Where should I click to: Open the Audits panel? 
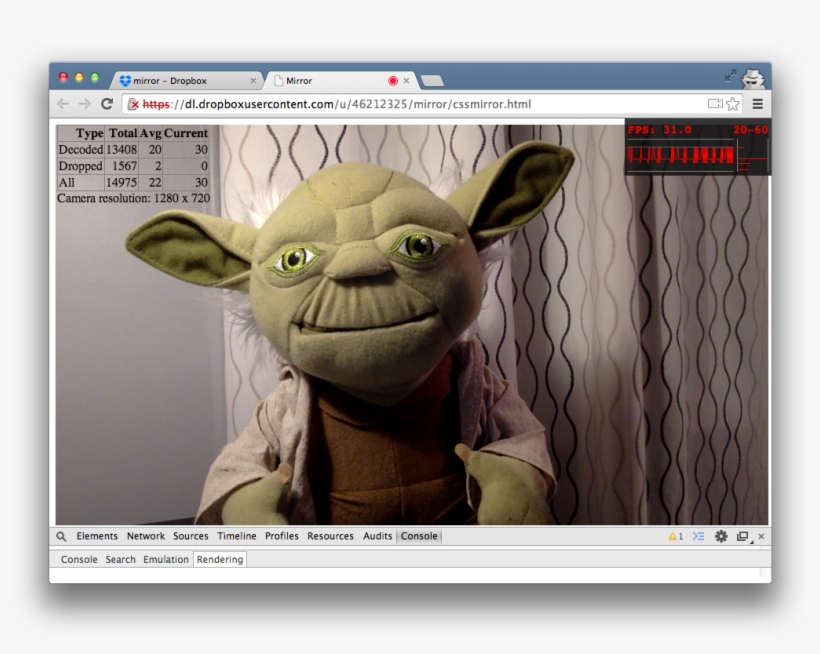point(377,536)
